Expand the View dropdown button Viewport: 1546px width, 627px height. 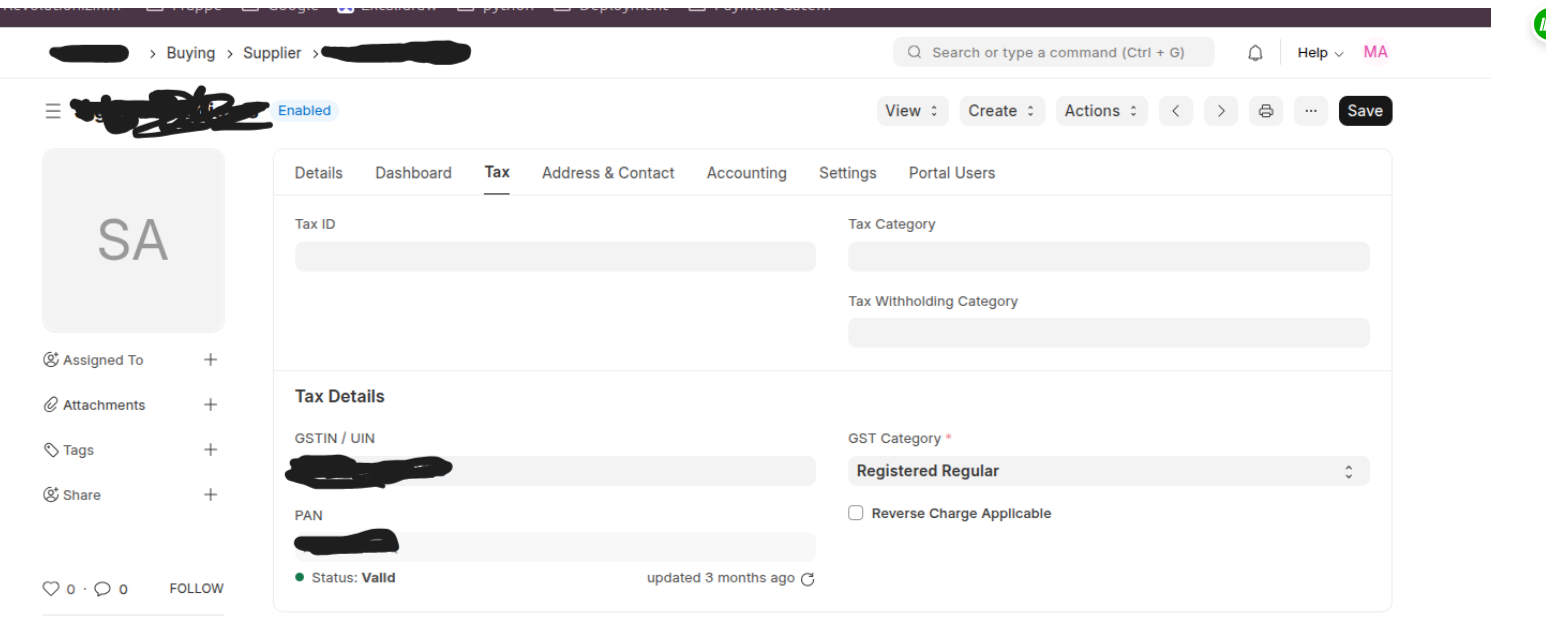(x=912, y=111)
